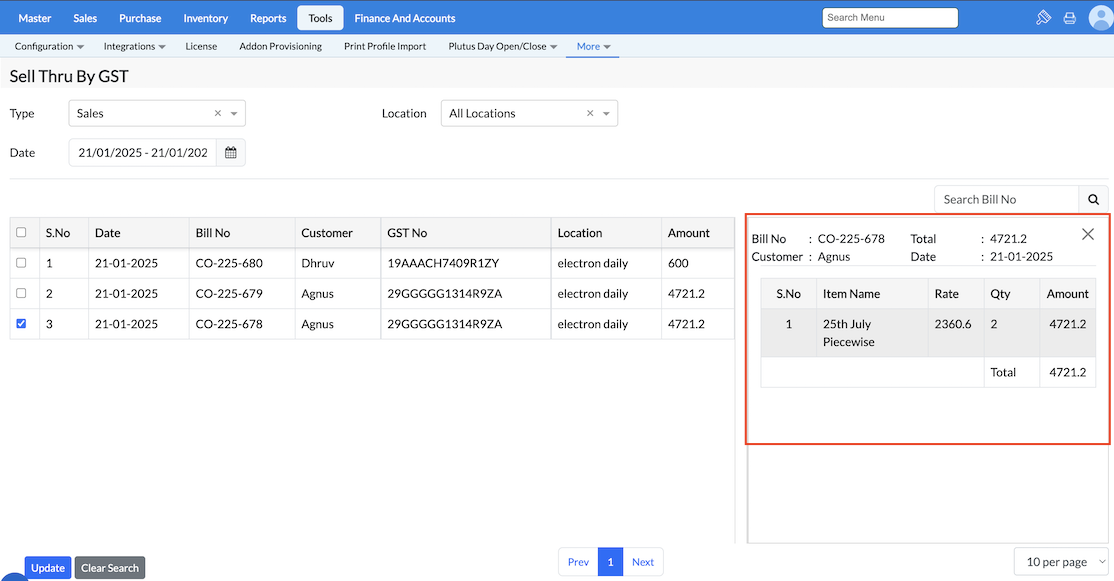Viewport: 1114px width, 581px height.
Task: Open the Reports menu
Action: [268, 18]
